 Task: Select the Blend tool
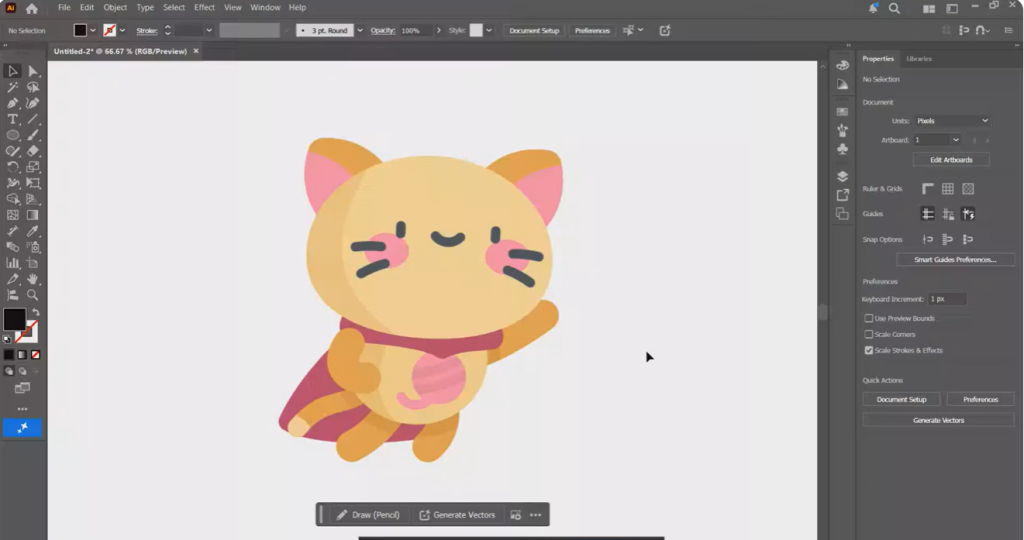click(12, 247)
